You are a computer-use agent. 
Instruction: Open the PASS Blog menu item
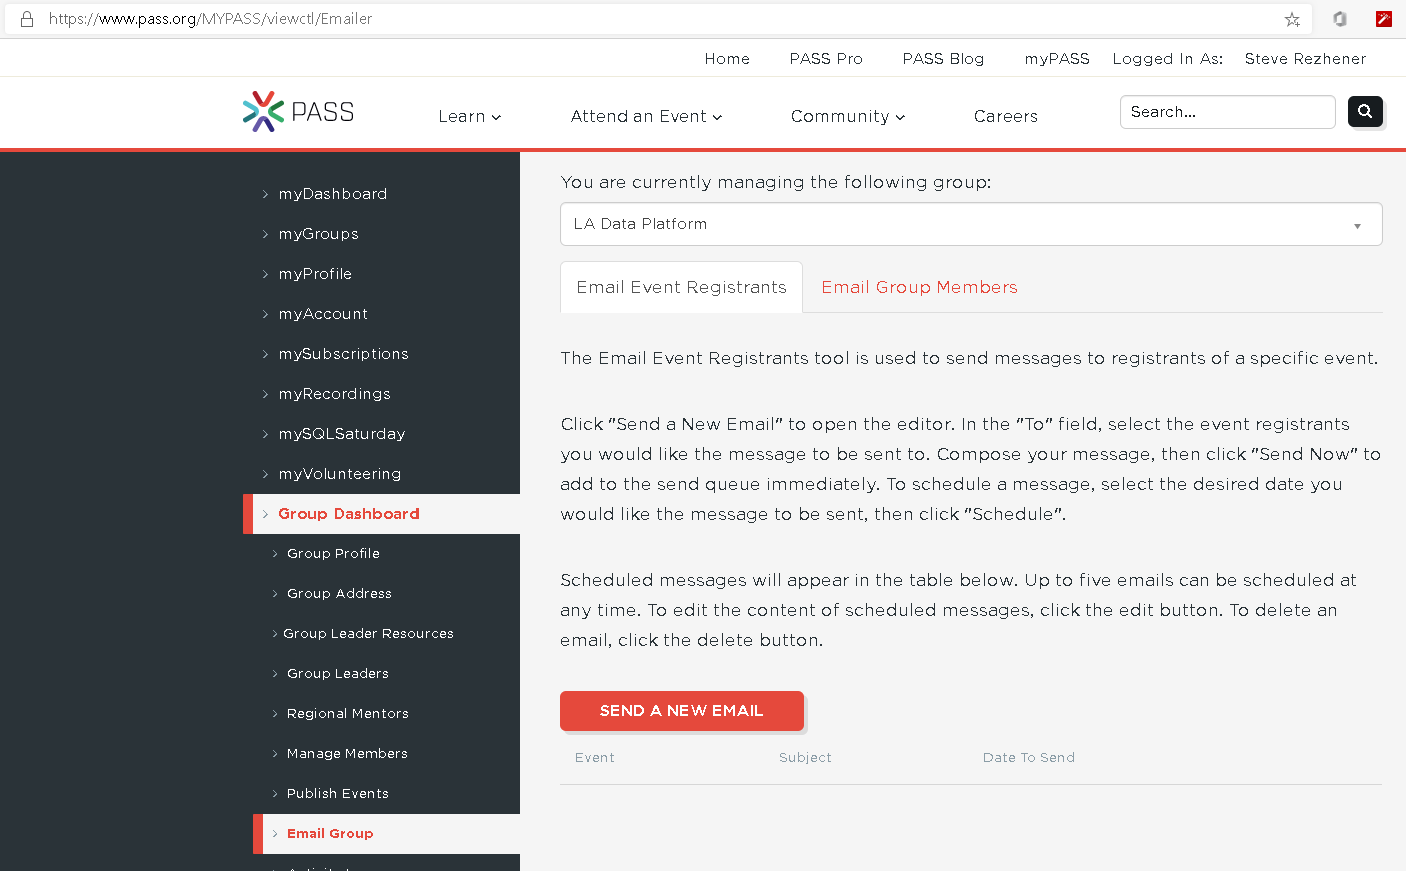click(943, 58)
